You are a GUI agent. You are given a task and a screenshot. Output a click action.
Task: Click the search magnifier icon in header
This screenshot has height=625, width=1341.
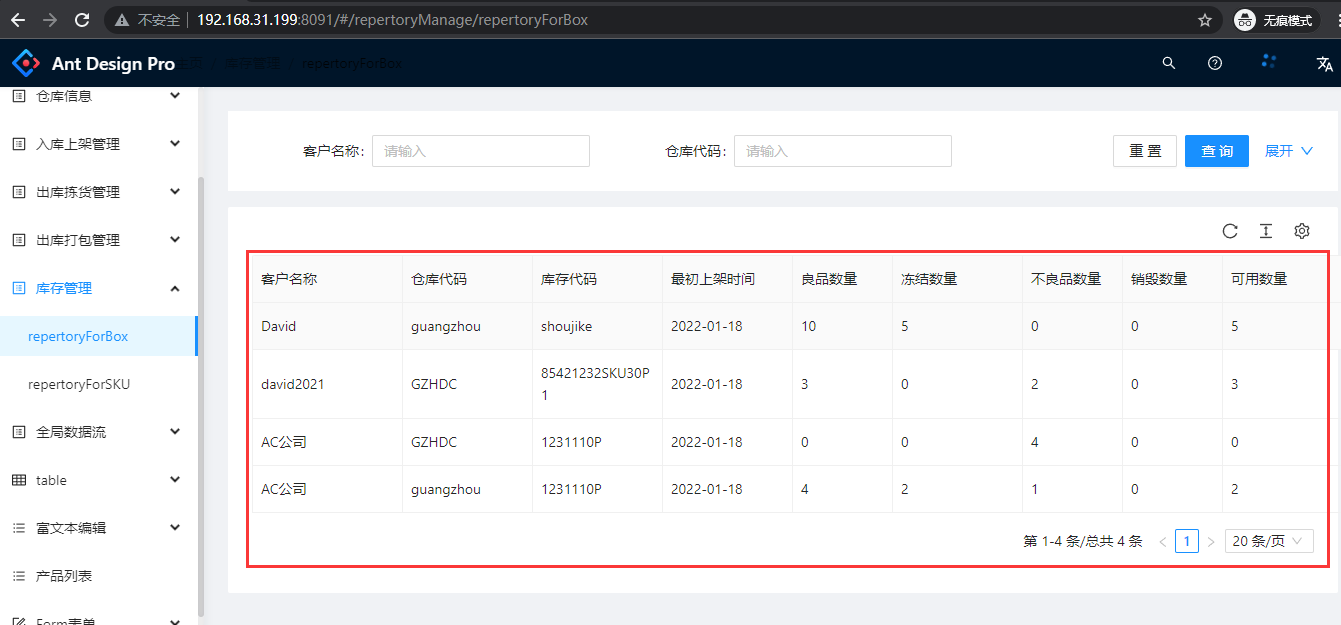1168,63
